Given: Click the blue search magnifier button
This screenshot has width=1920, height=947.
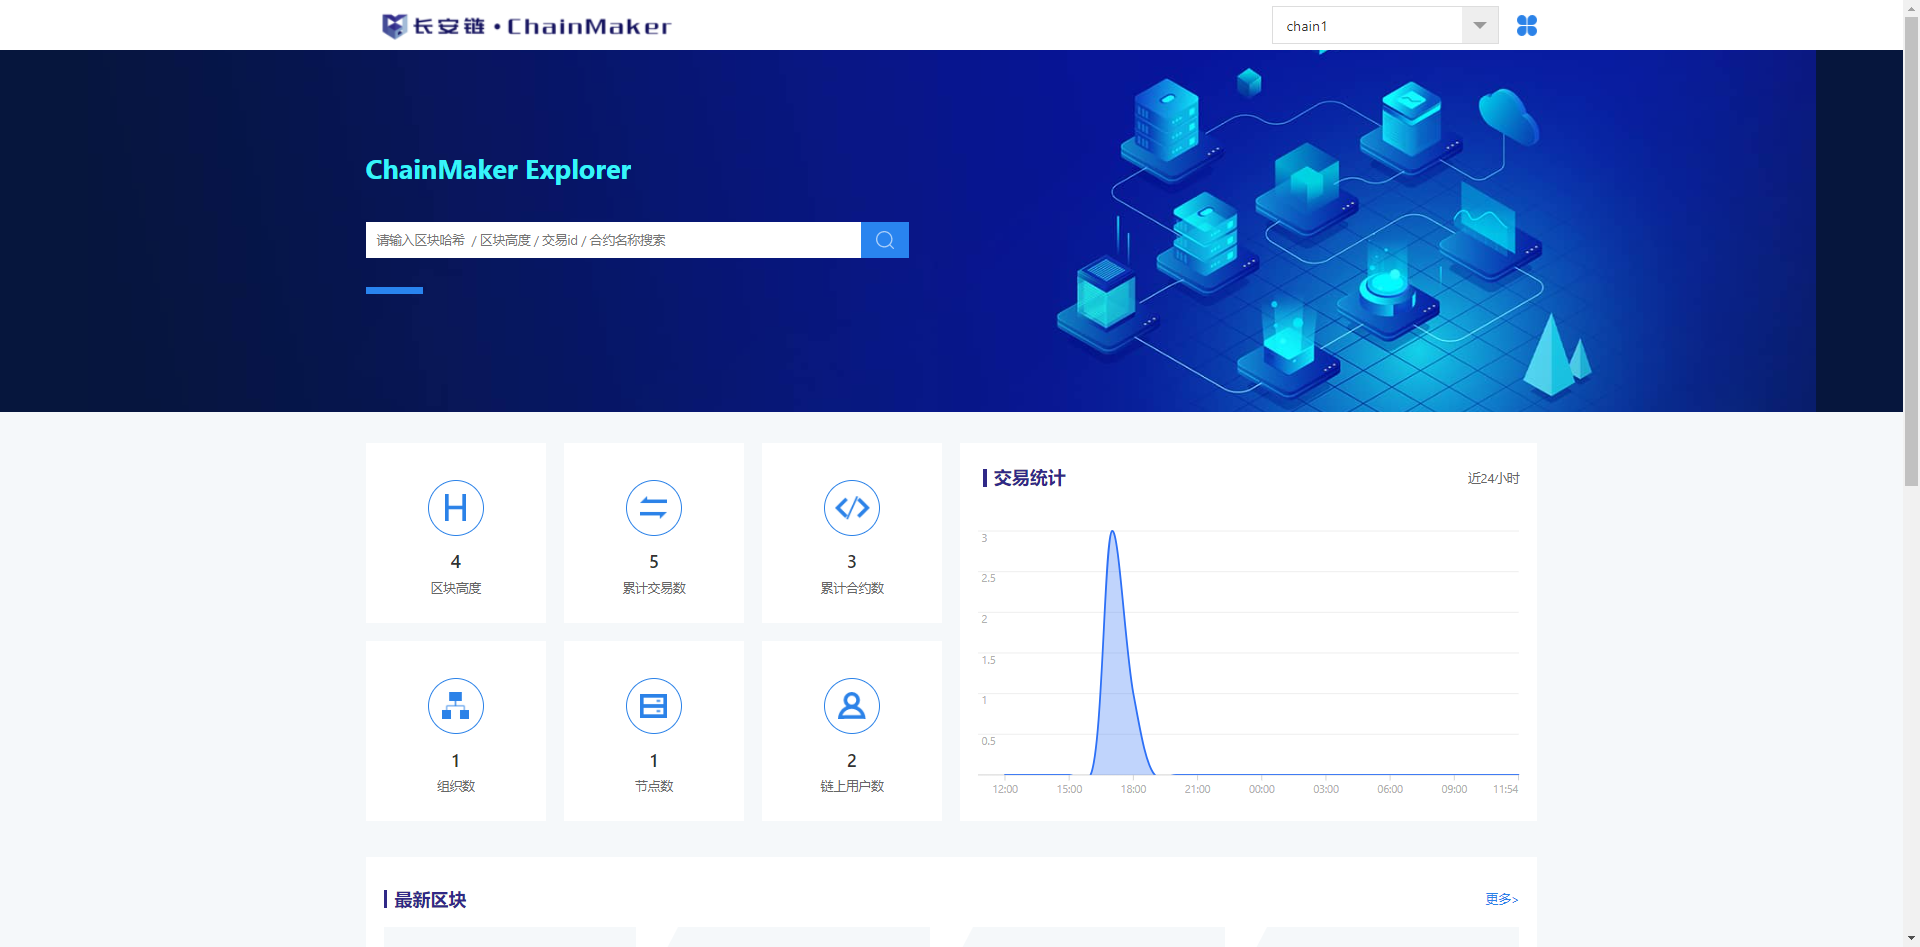Looking at the screenshot, I should tap(885, 240).
